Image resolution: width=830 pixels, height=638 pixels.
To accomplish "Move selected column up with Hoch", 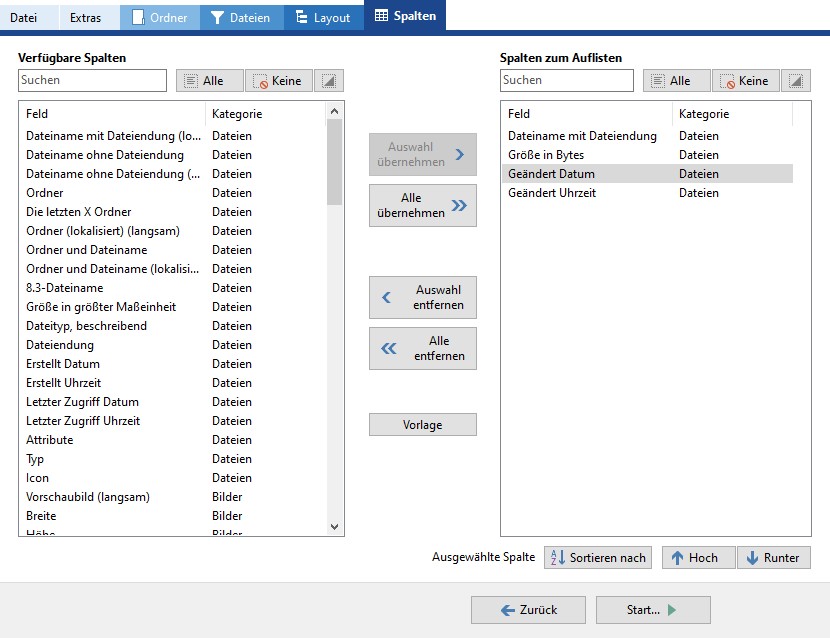I will (698, 558).
